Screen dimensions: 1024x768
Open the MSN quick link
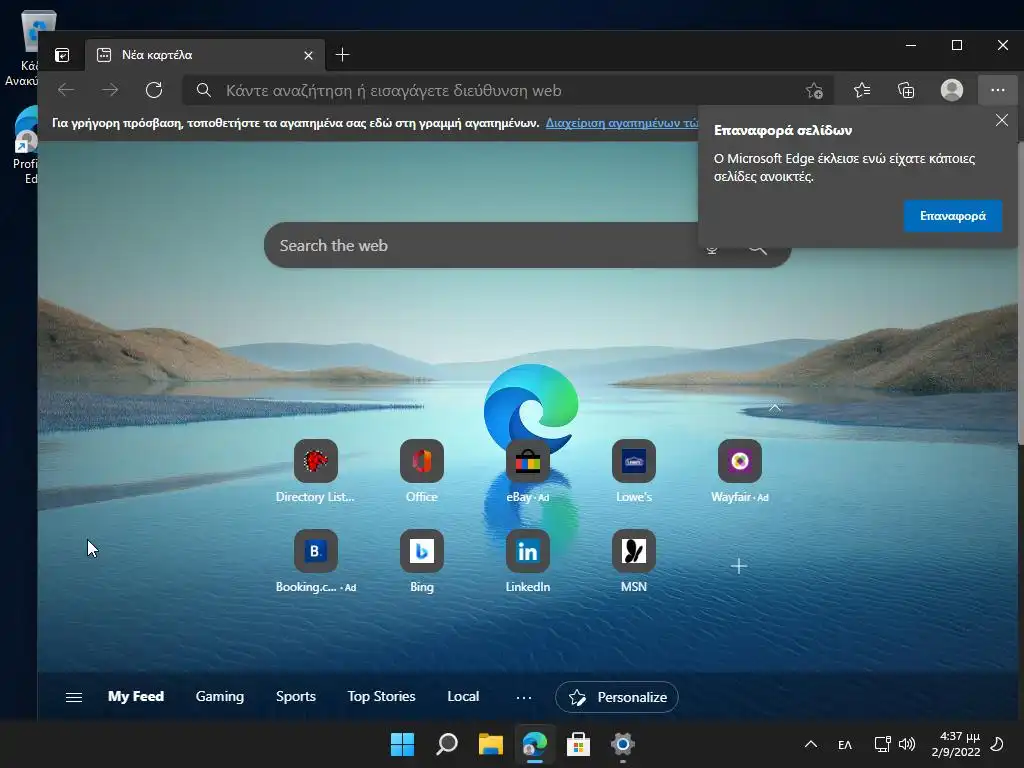tap(633, 562)
